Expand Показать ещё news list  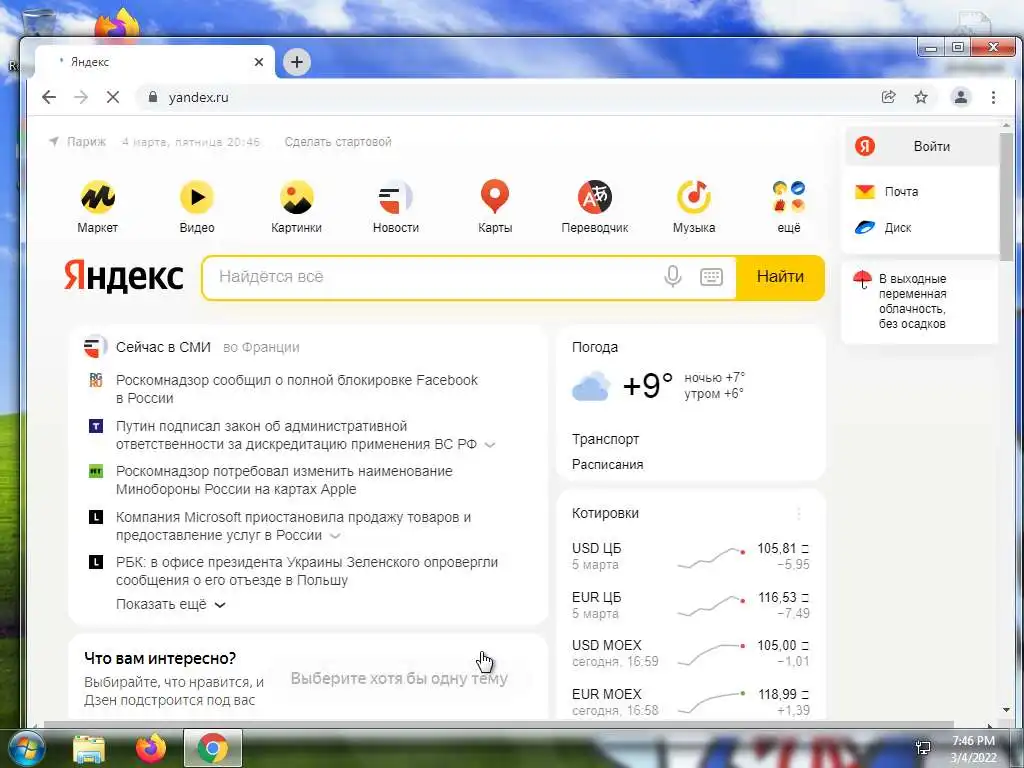(x=170, y=604)
